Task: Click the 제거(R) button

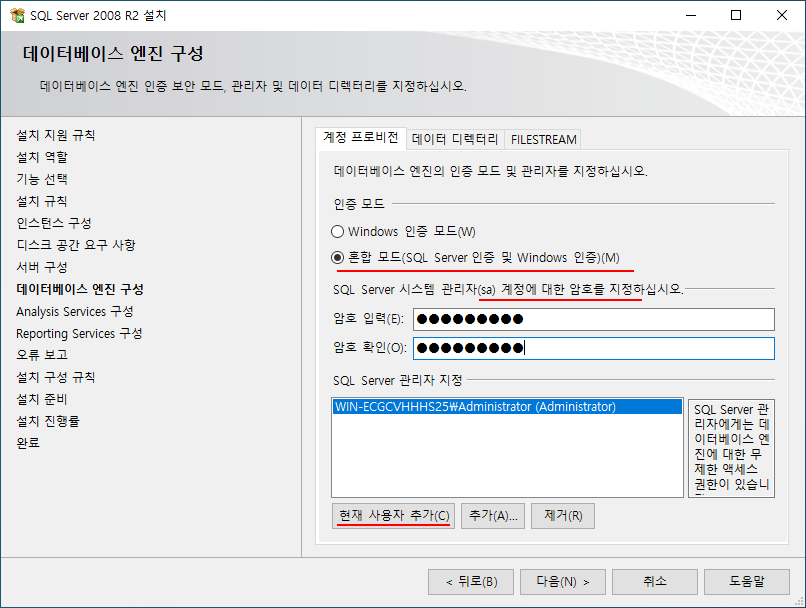Action: (x=563, y=515)
